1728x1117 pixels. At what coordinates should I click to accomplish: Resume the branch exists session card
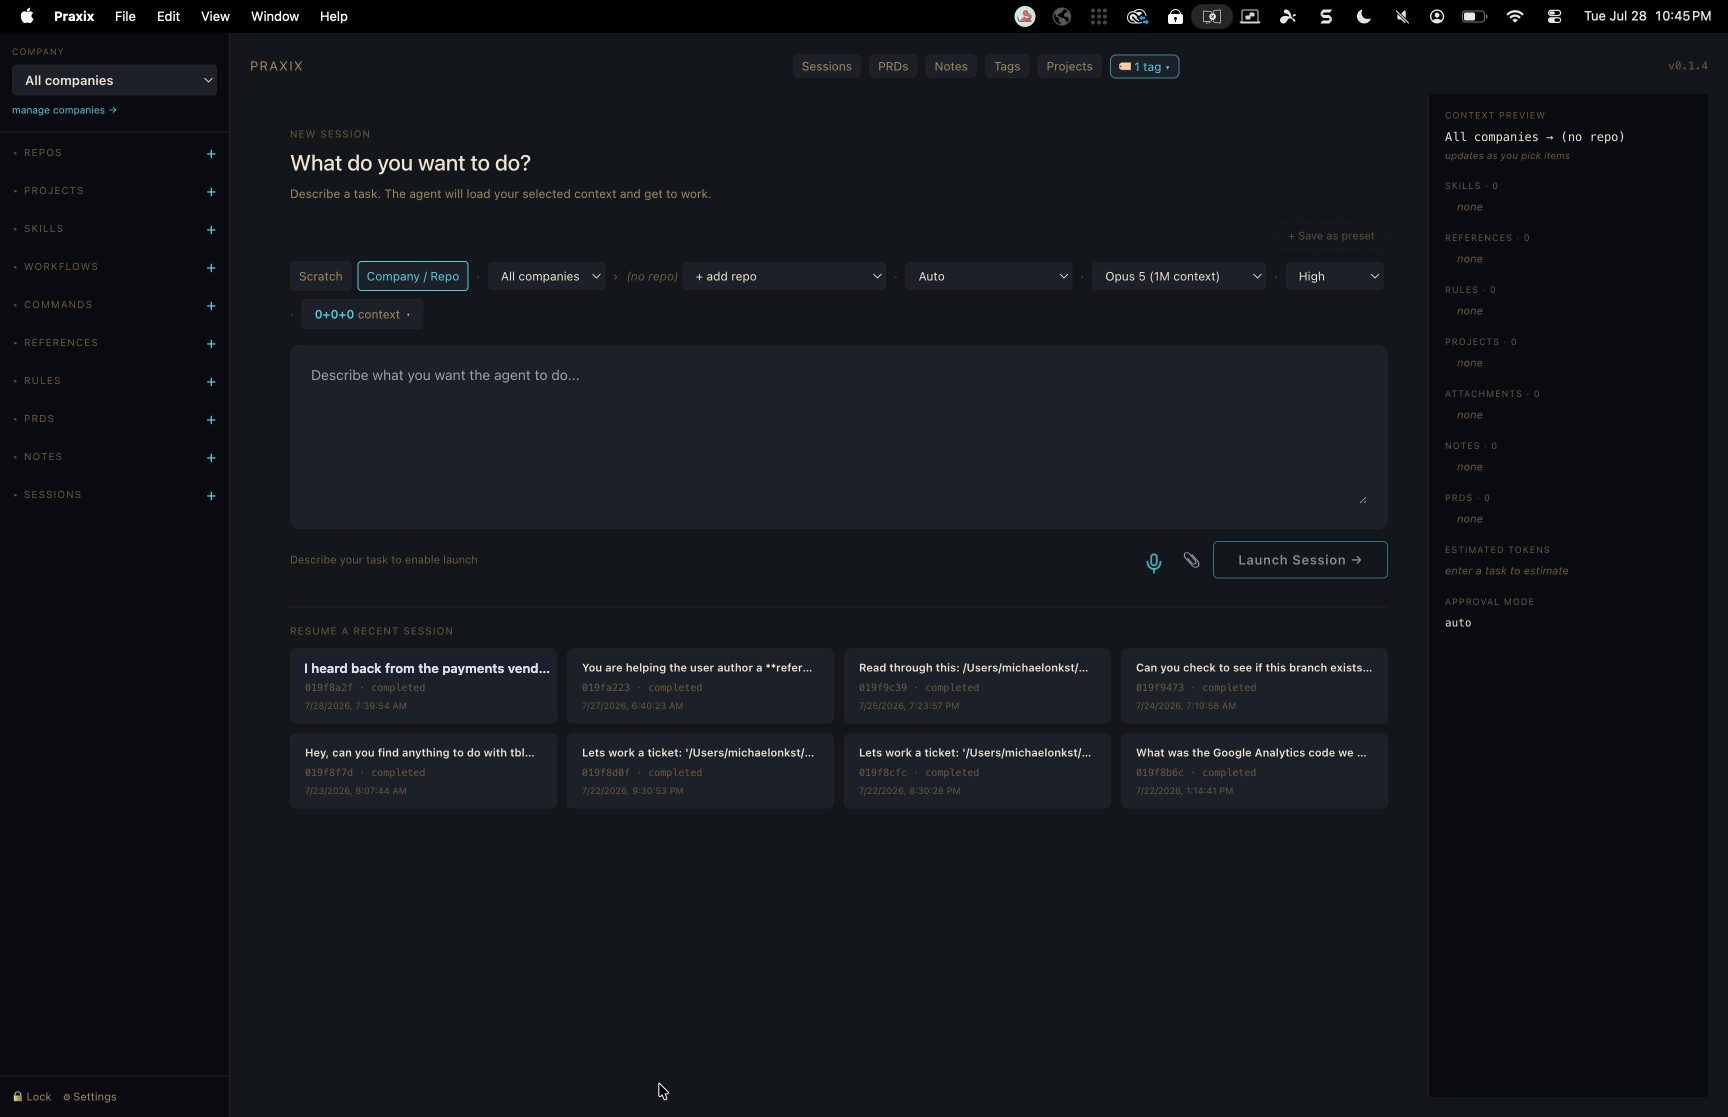(1254, 686)
